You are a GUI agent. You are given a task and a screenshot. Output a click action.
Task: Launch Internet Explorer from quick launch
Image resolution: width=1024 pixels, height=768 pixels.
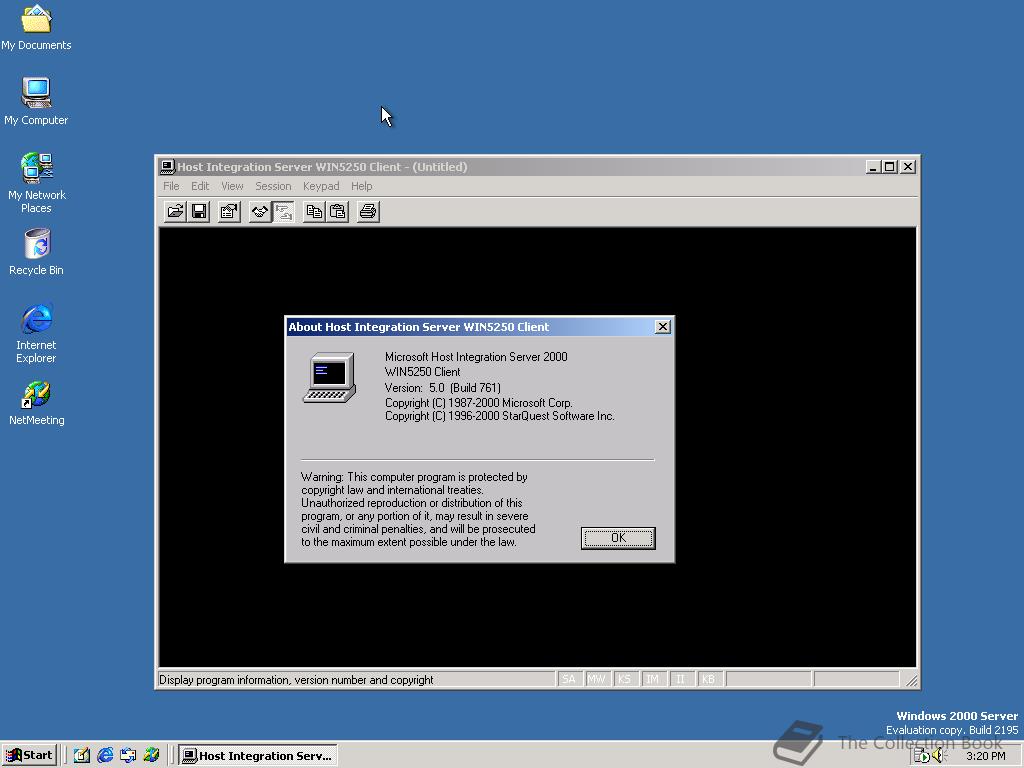(x=104, y=756)
